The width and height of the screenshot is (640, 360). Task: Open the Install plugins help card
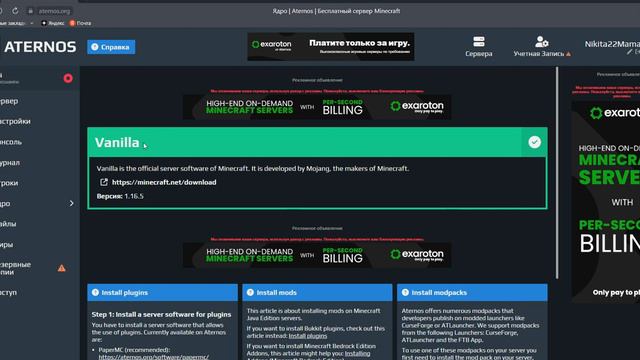coord(162,292)
